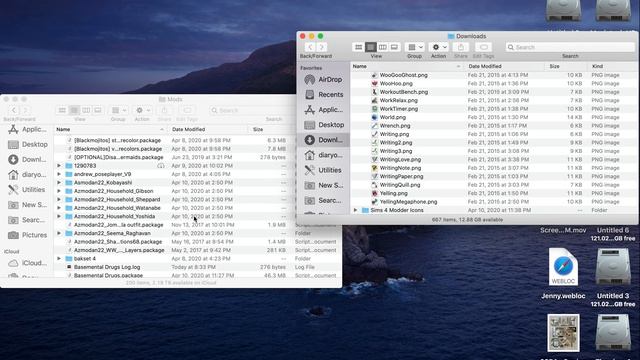Screen dimensions: 640x360
Task: Switch Downloads window to gallery view
Action: [x=394, y=47]
